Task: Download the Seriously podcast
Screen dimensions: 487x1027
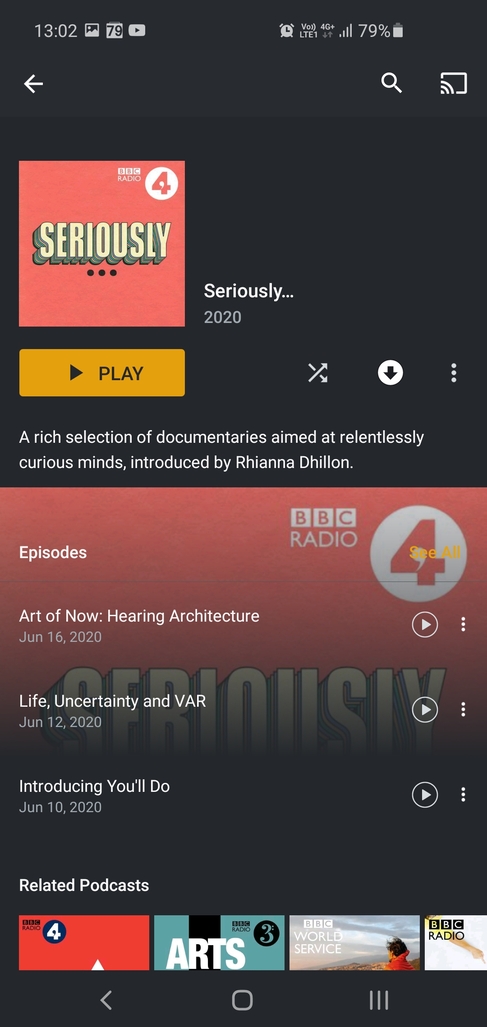Action: pyautogui.click(x=390, y=373)
